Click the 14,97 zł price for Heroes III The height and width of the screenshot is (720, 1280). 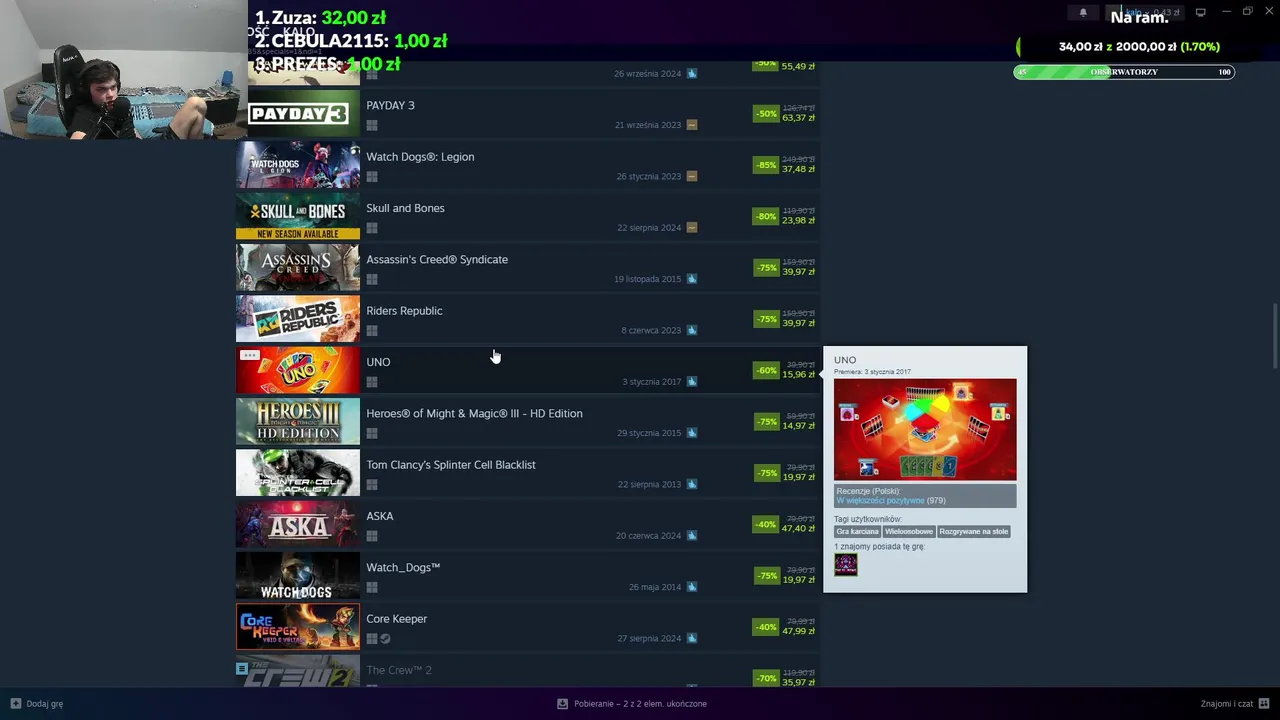[x=798, y=426]
